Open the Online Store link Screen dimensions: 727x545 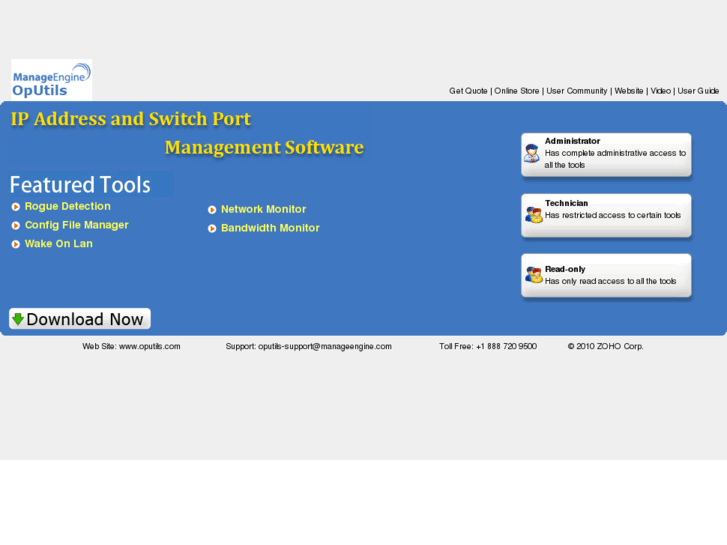click(x=517, y=91)
